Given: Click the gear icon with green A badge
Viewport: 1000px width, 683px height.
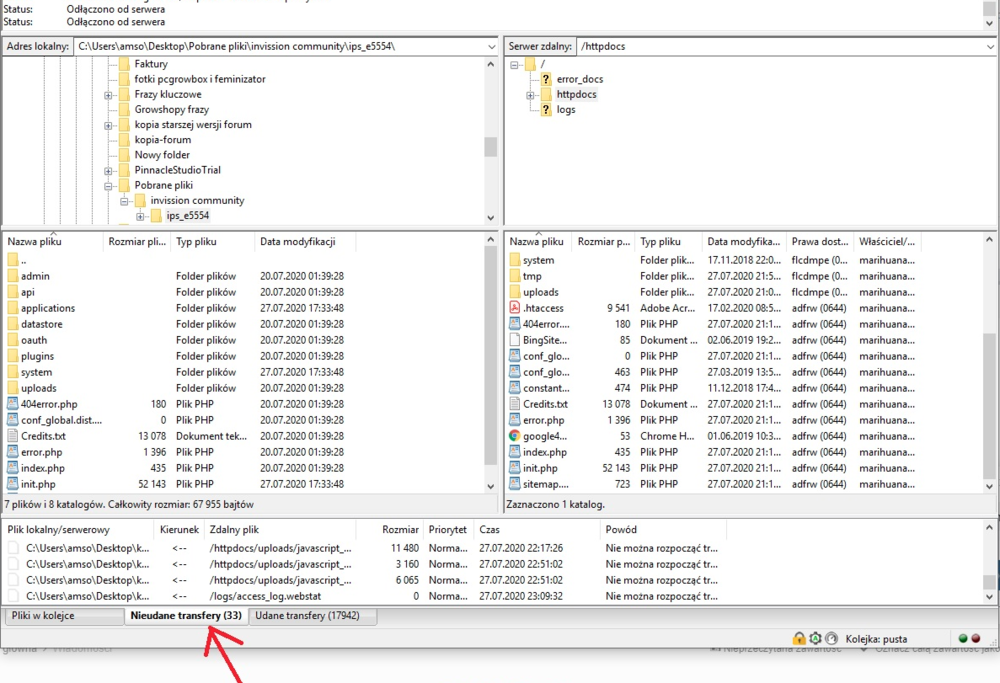Looking at the screenshot, I should [816, 638].
